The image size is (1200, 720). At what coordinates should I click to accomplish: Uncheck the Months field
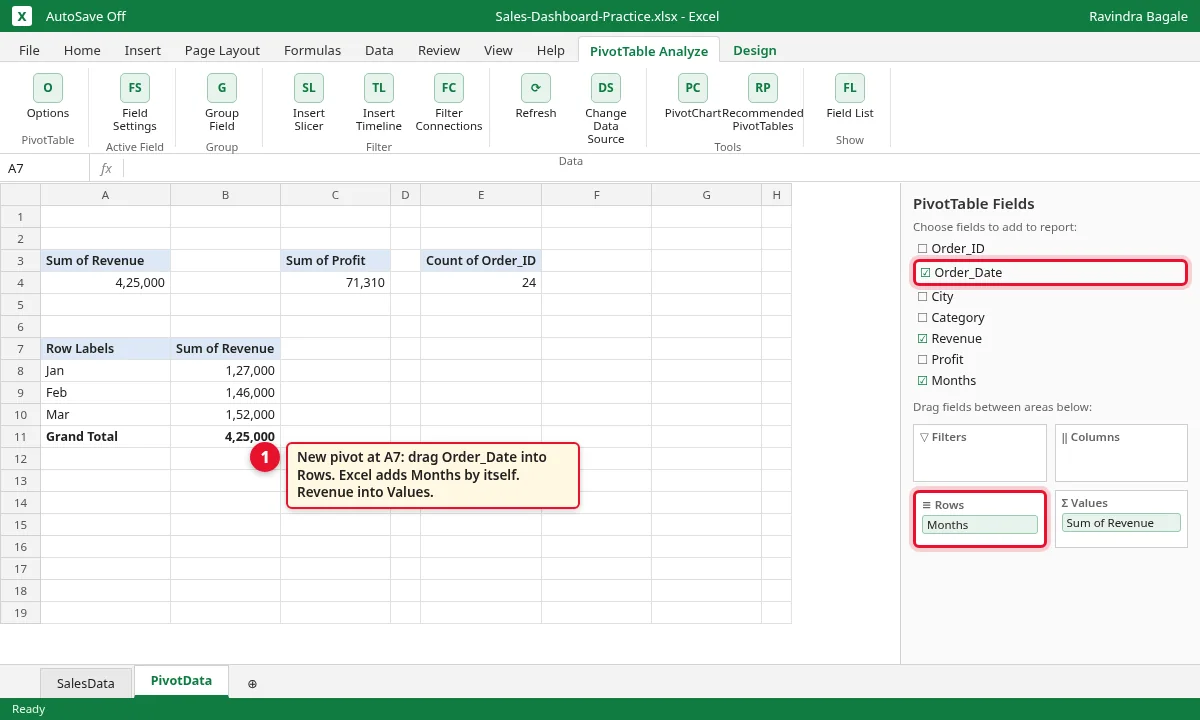coord(923,380)
